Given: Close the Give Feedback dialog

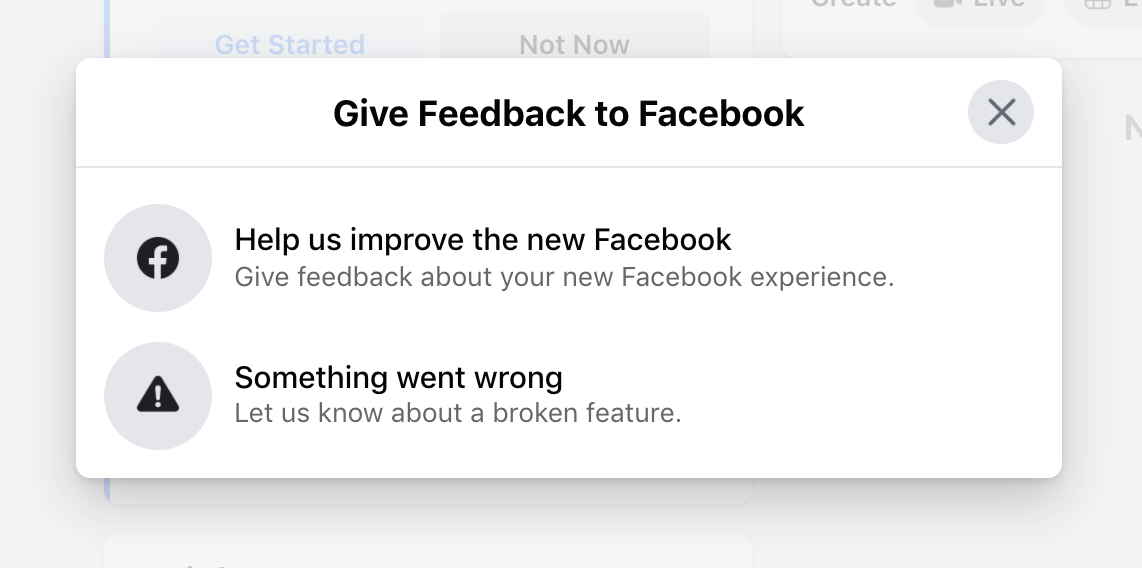Looking at the screenshot, I should (x=1001, y=112).
